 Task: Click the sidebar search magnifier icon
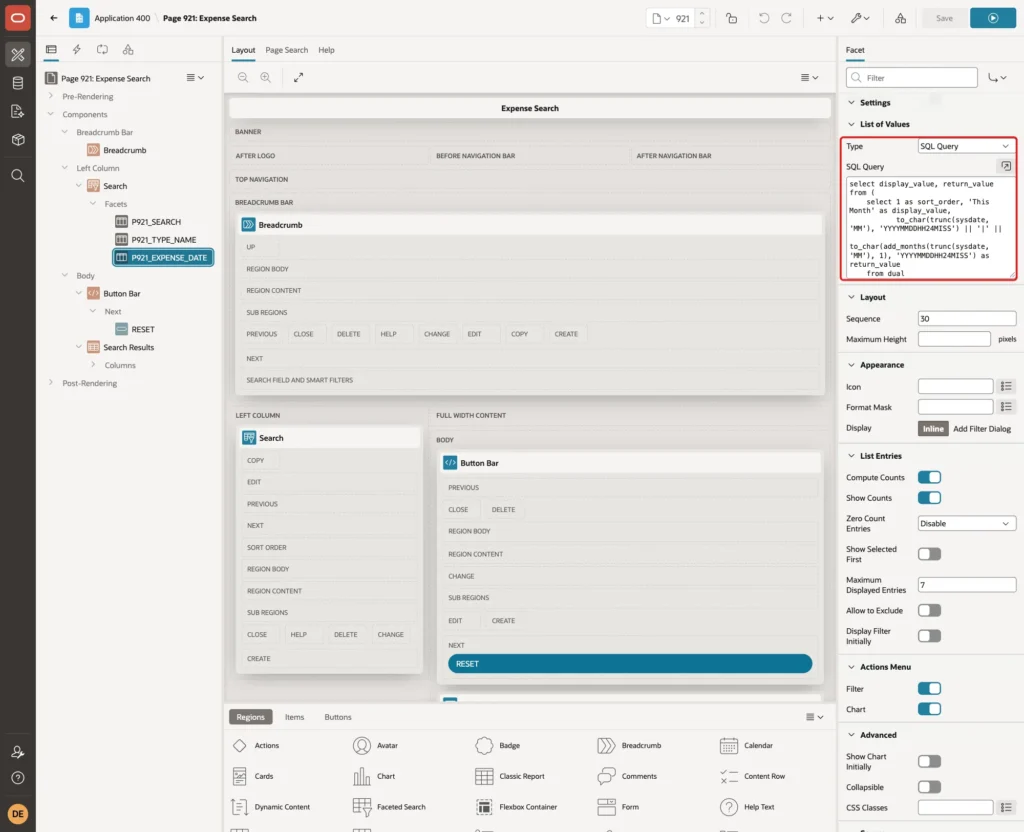(x=18, y=176)
